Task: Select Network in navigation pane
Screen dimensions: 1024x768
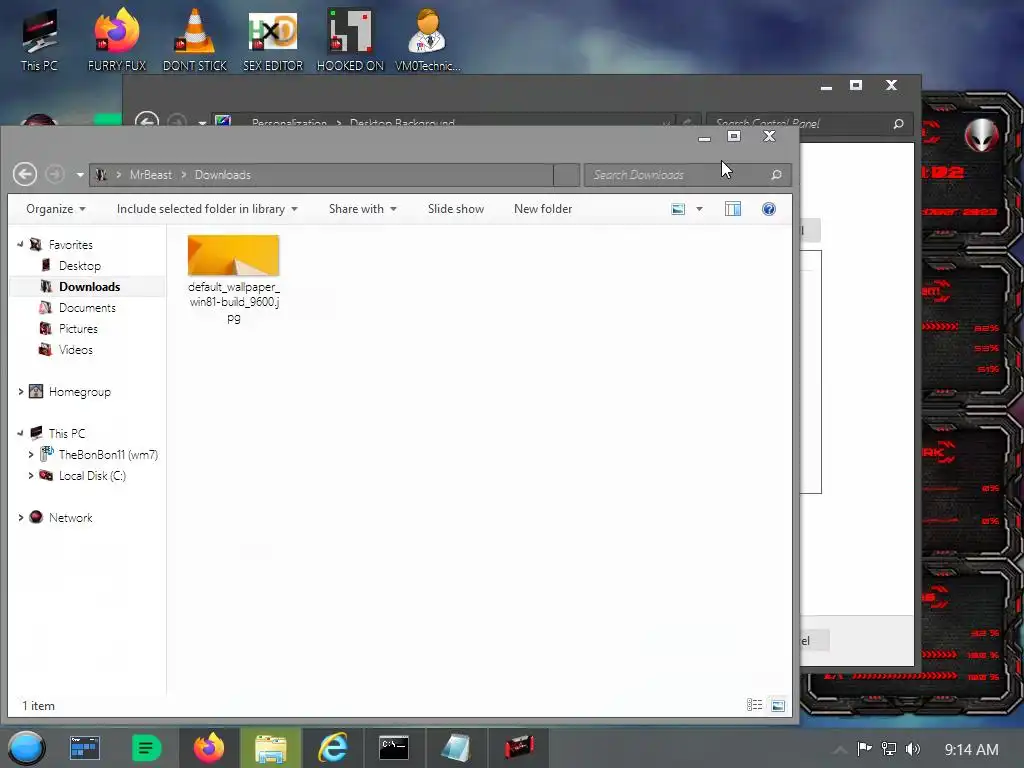Action: [x=71, y=517]
